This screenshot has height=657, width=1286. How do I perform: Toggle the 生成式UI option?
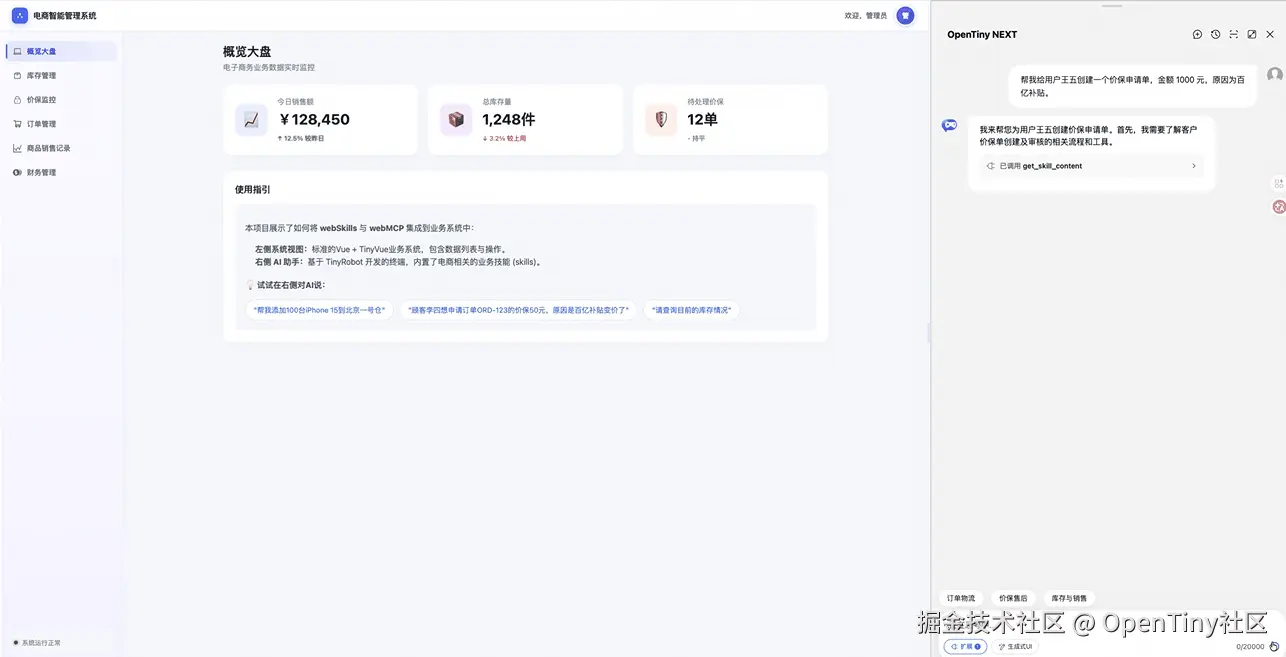coord(1016,646)
